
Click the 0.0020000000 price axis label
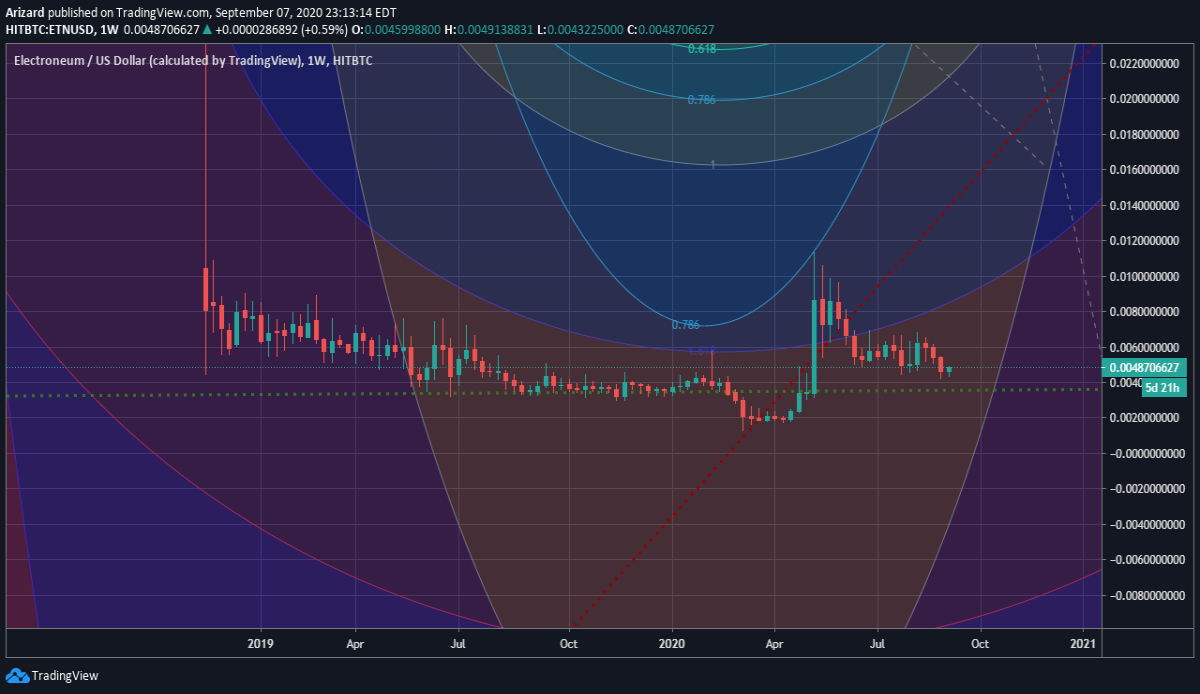[x=1146, y=418]
